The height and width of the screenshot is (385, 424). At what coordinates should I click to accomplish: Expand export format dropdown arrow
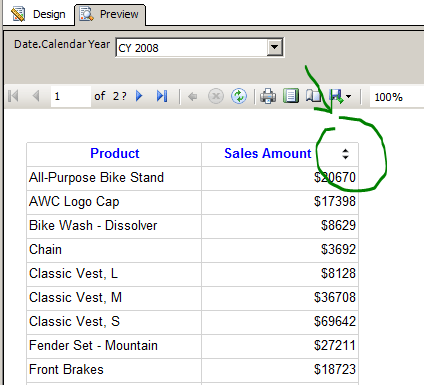(349, 97)
